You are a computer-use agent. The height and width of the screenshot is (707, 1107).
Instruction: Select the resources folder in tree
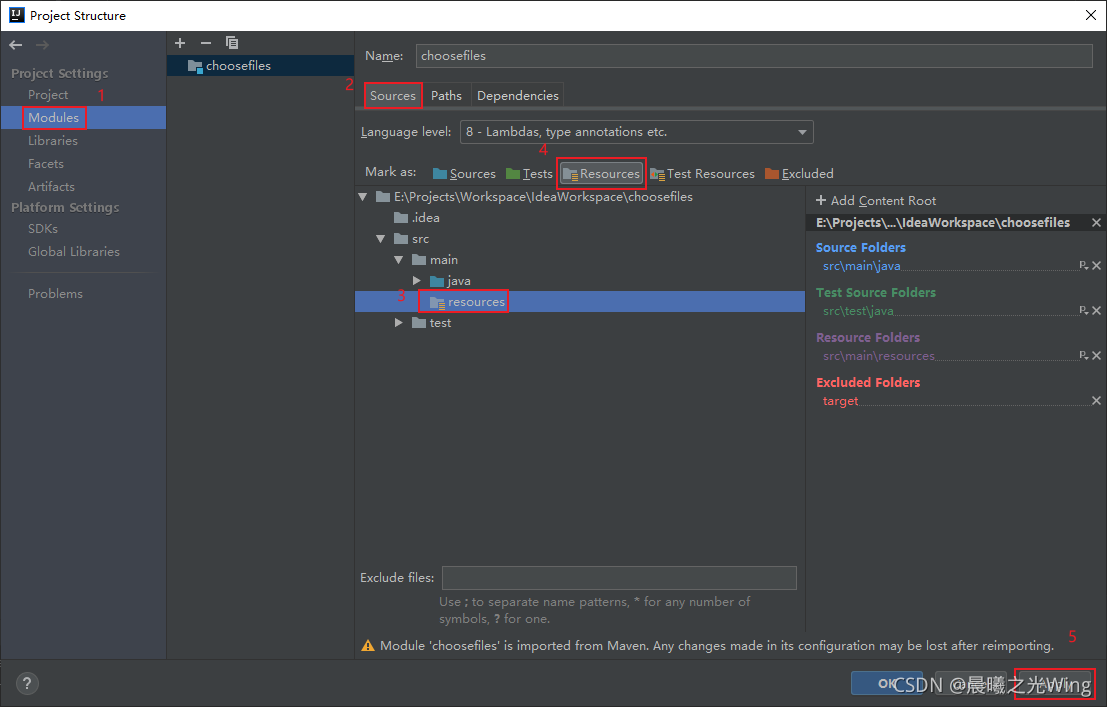click(x=467, y=302)
